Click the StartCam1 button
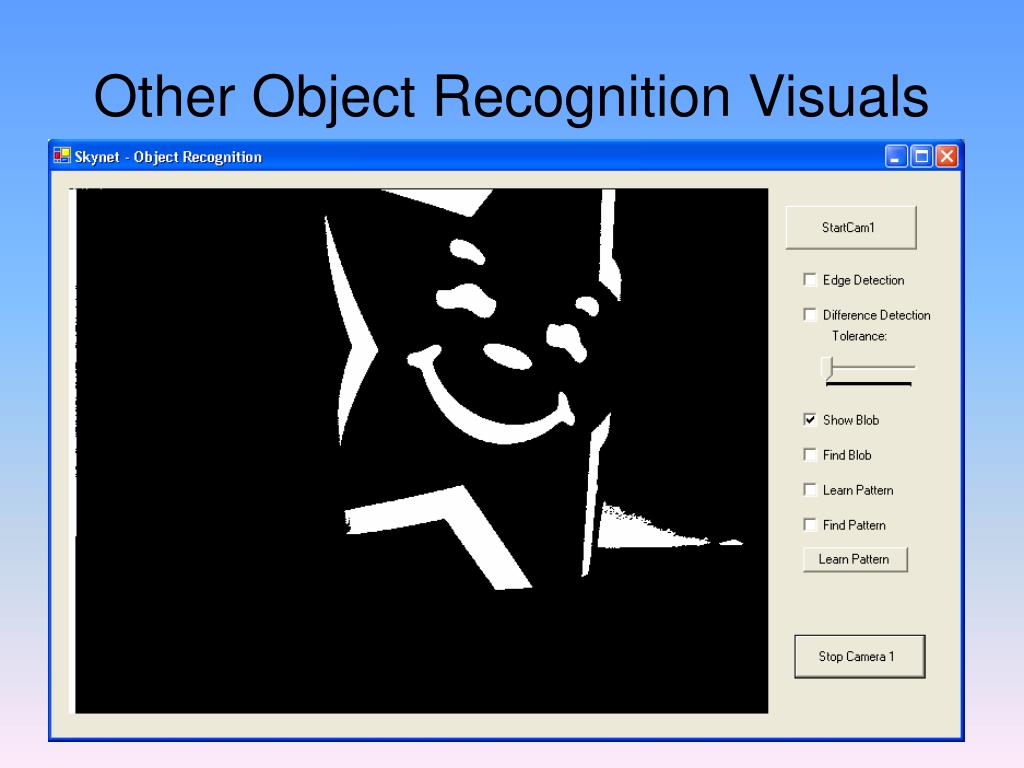Image resolution: width=1024 pixels, height=768 pixels. click(x=851, y=227)
